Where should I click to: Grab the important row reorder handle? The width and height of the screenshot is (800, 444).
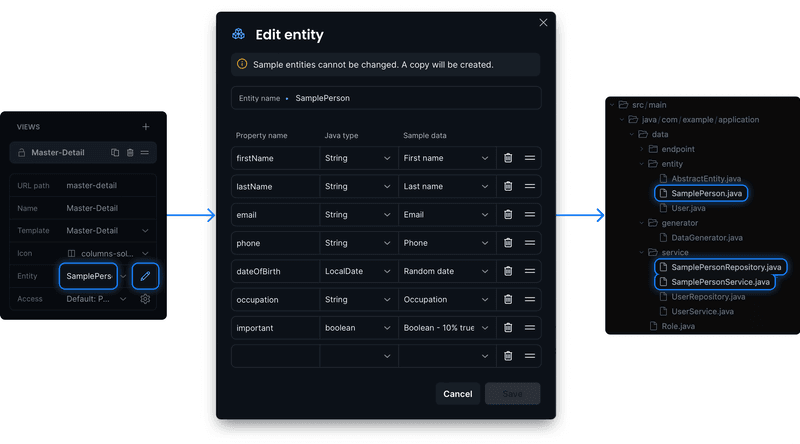[530, 328]
